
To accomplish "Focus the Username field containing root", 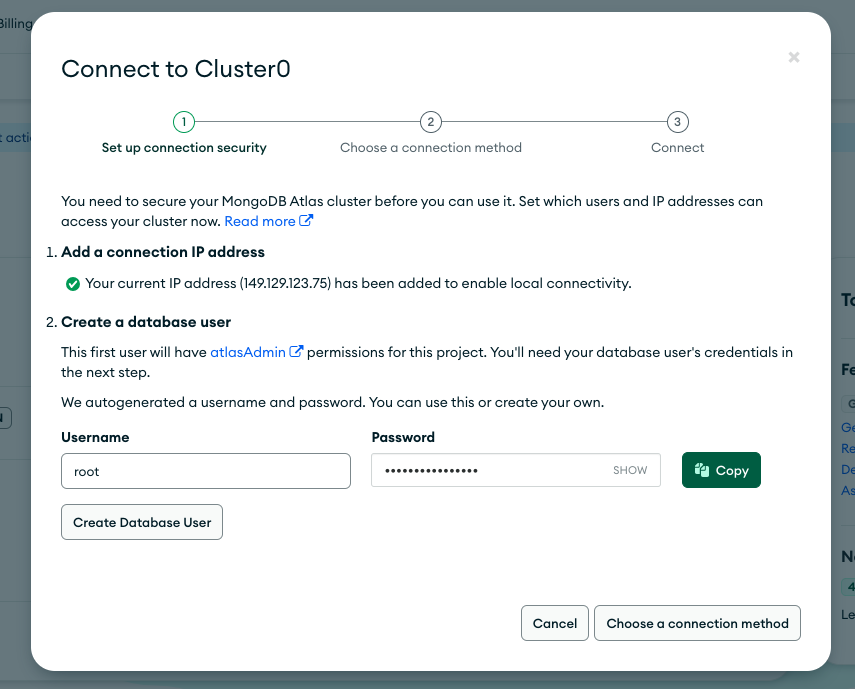I will [206, 471].
